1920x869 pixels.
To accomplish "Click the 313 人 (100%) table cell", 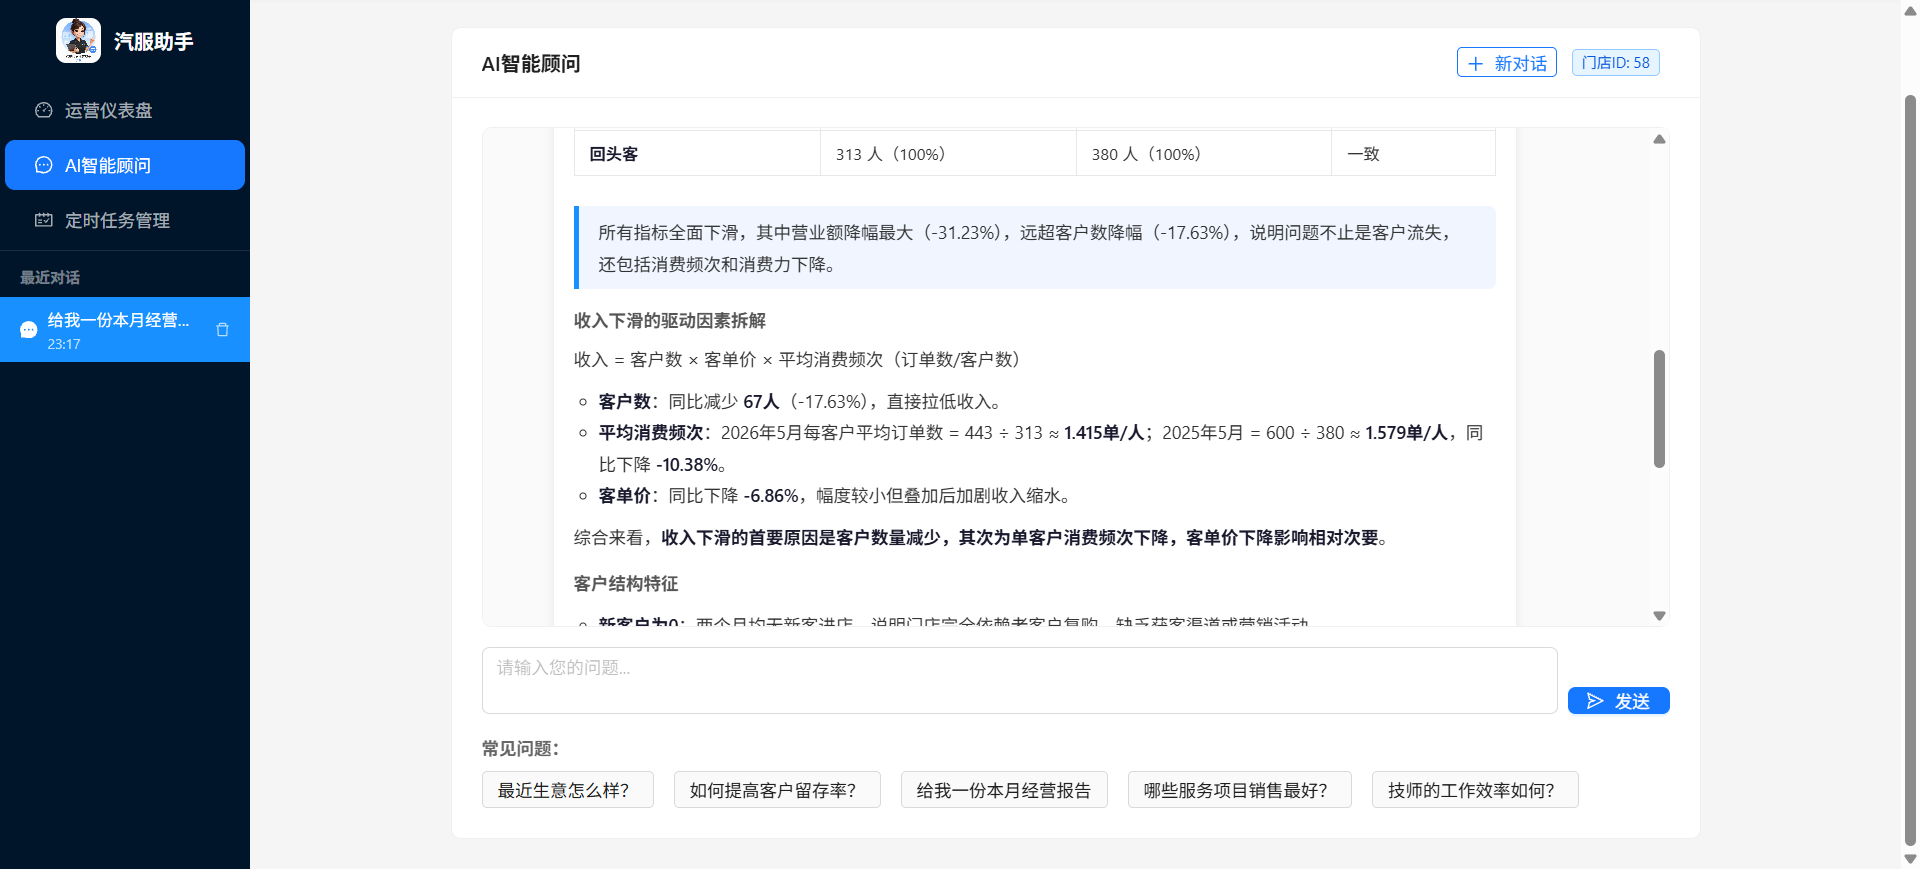I will click(x=948, y=153).
